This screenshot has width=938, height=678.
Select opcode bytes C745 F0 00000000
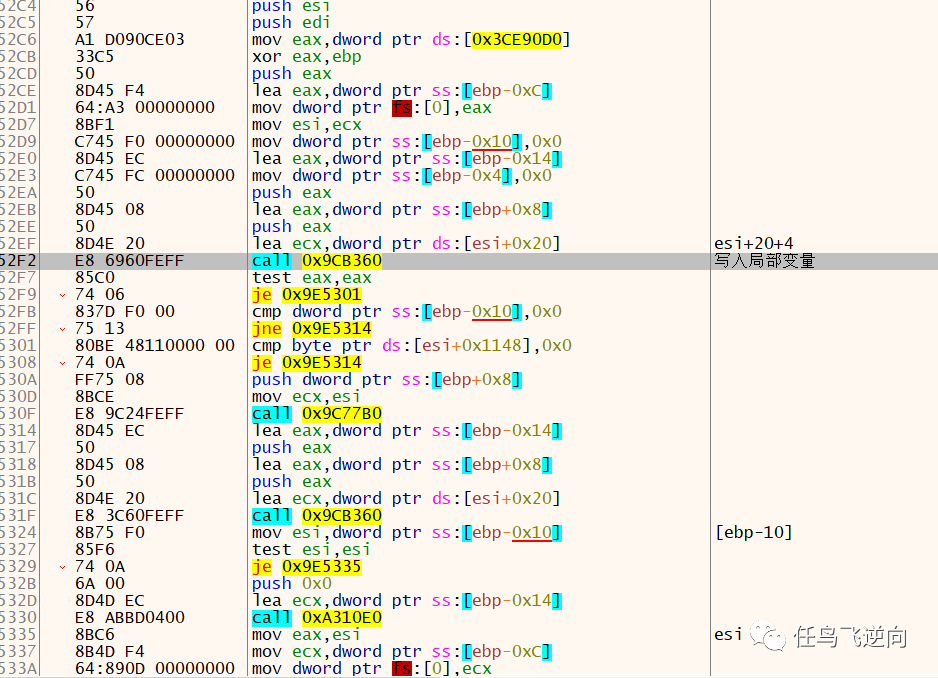(155, 142)
